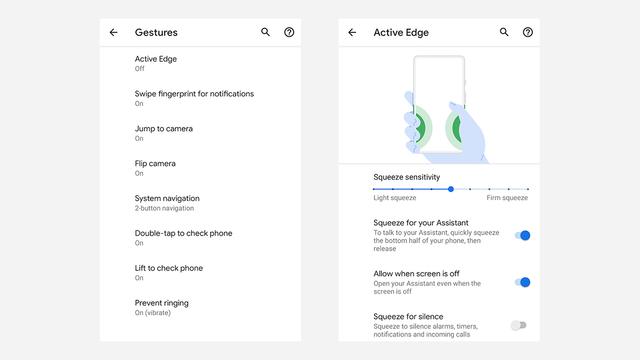
Task: Toggle Squeeze for your Assistant switch
Action: (x=522, y=236)
